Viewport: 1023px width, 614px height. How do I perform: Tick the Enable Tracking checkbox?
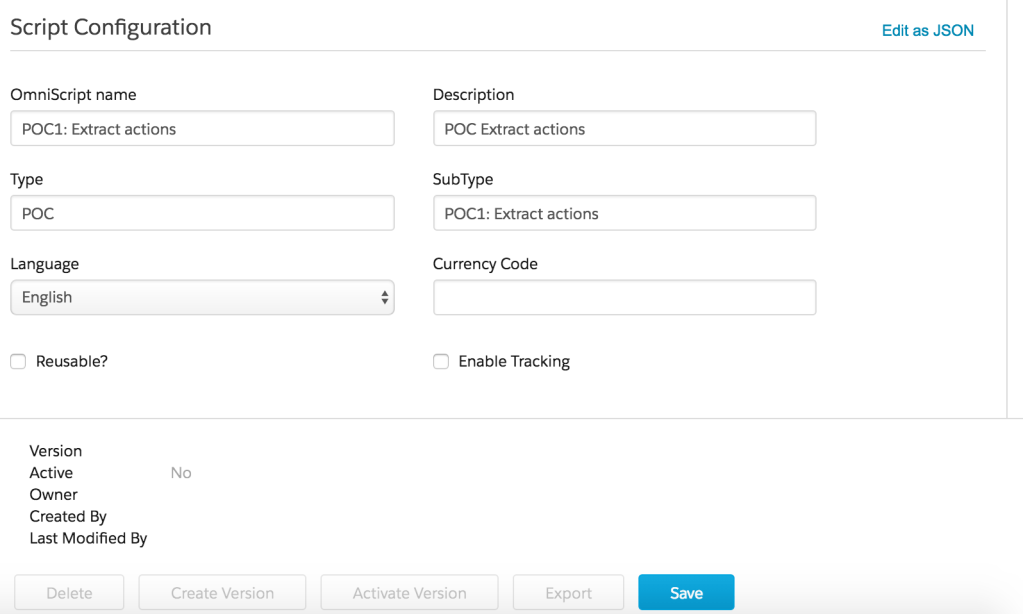[441, 362]
